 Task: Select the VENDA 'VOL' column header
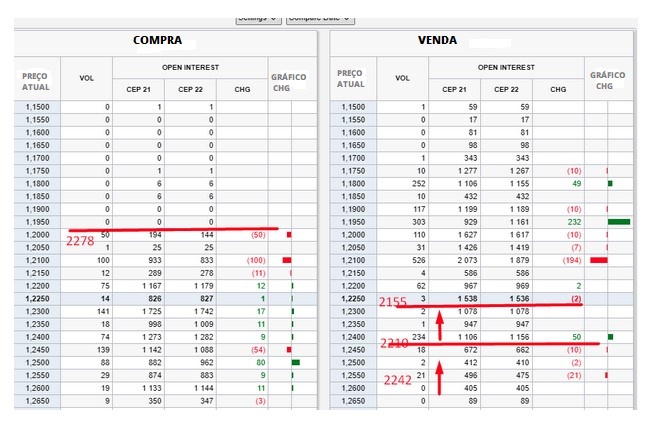pyautogui.click(x=402, y=78)
